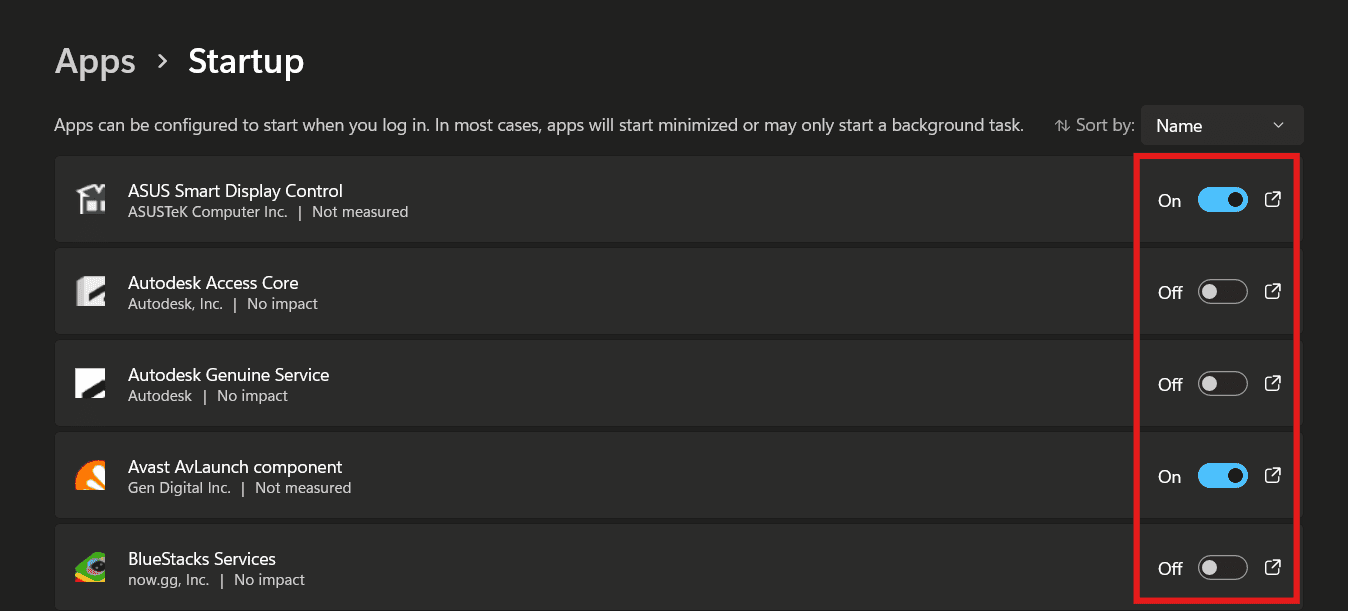Open external link icon for BlueStacks Services
The image size is (1348, 611).
click(1273, 567)
